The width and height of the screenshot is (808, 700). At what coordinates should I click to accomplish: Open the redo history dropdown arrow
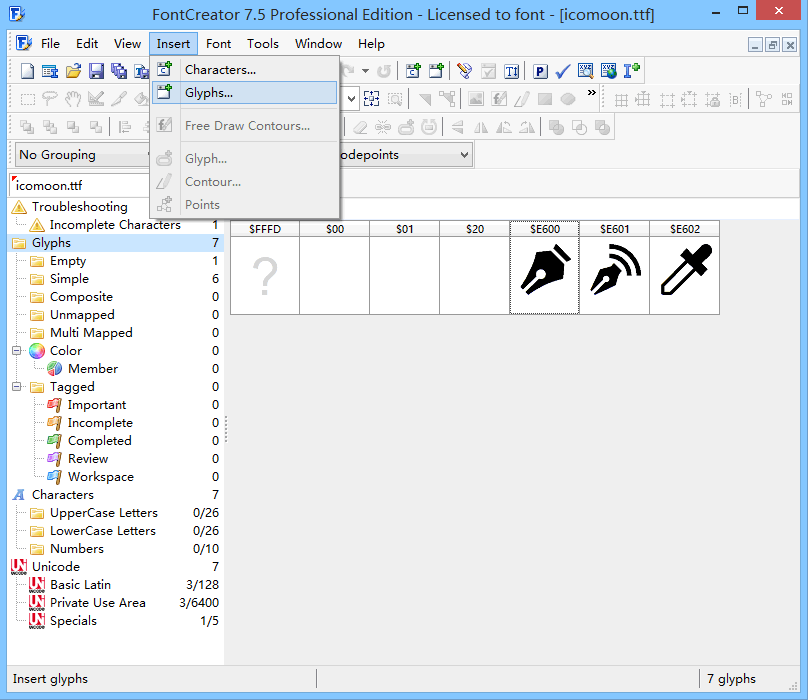(x=365, y=71)
